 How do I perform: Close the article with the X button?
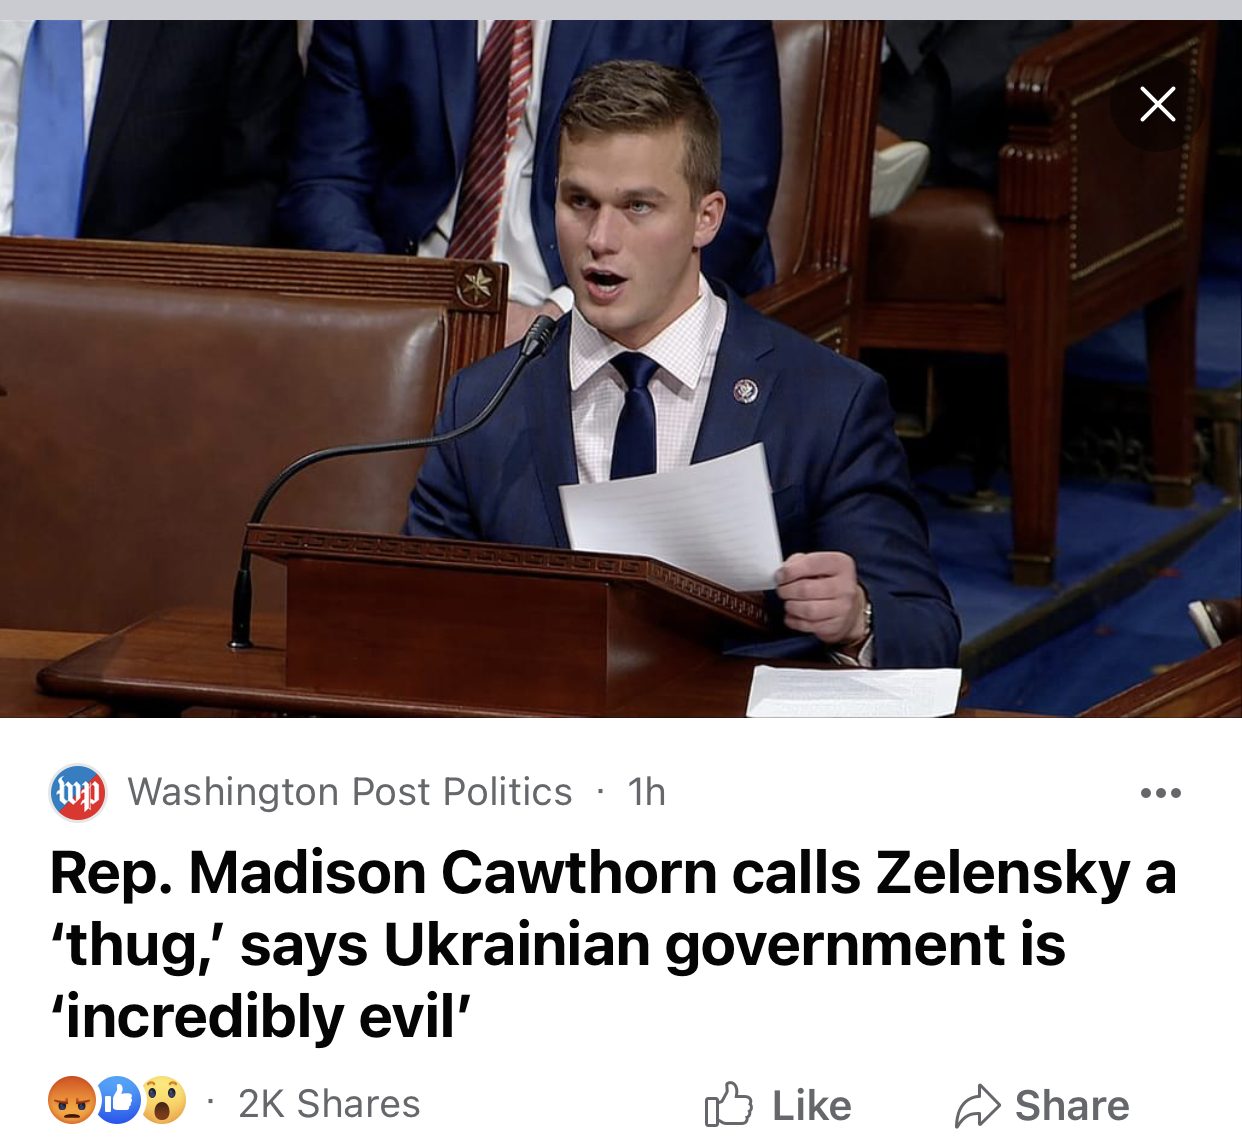pyautogui.click(x=1157, y=104)
